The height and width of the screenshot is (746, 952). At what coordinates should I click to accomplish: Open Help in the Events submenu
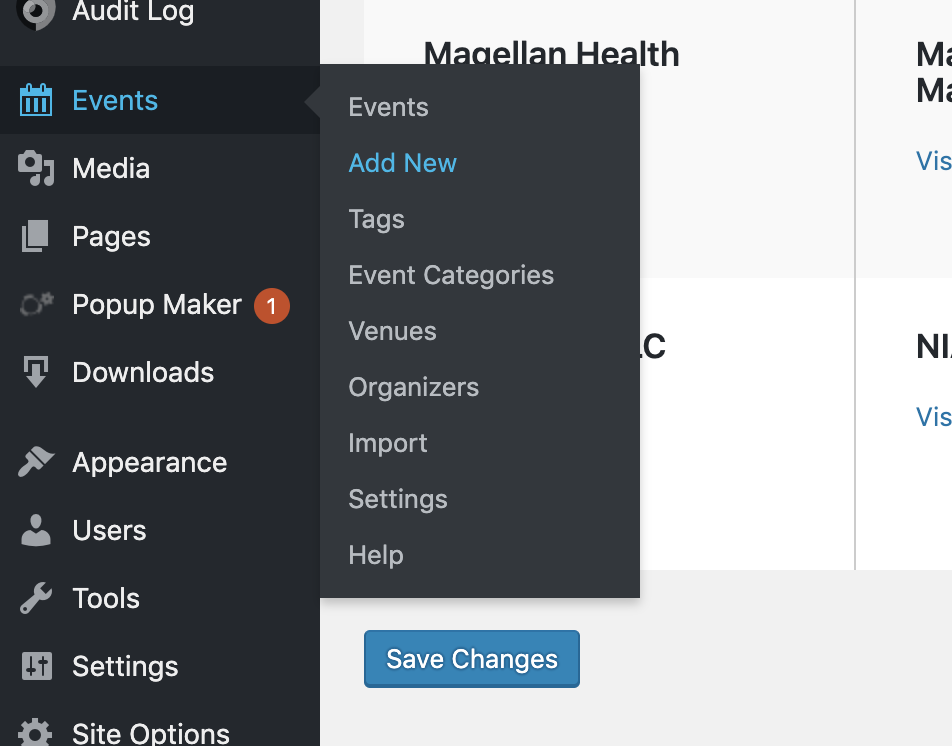[x=376, y=555]
